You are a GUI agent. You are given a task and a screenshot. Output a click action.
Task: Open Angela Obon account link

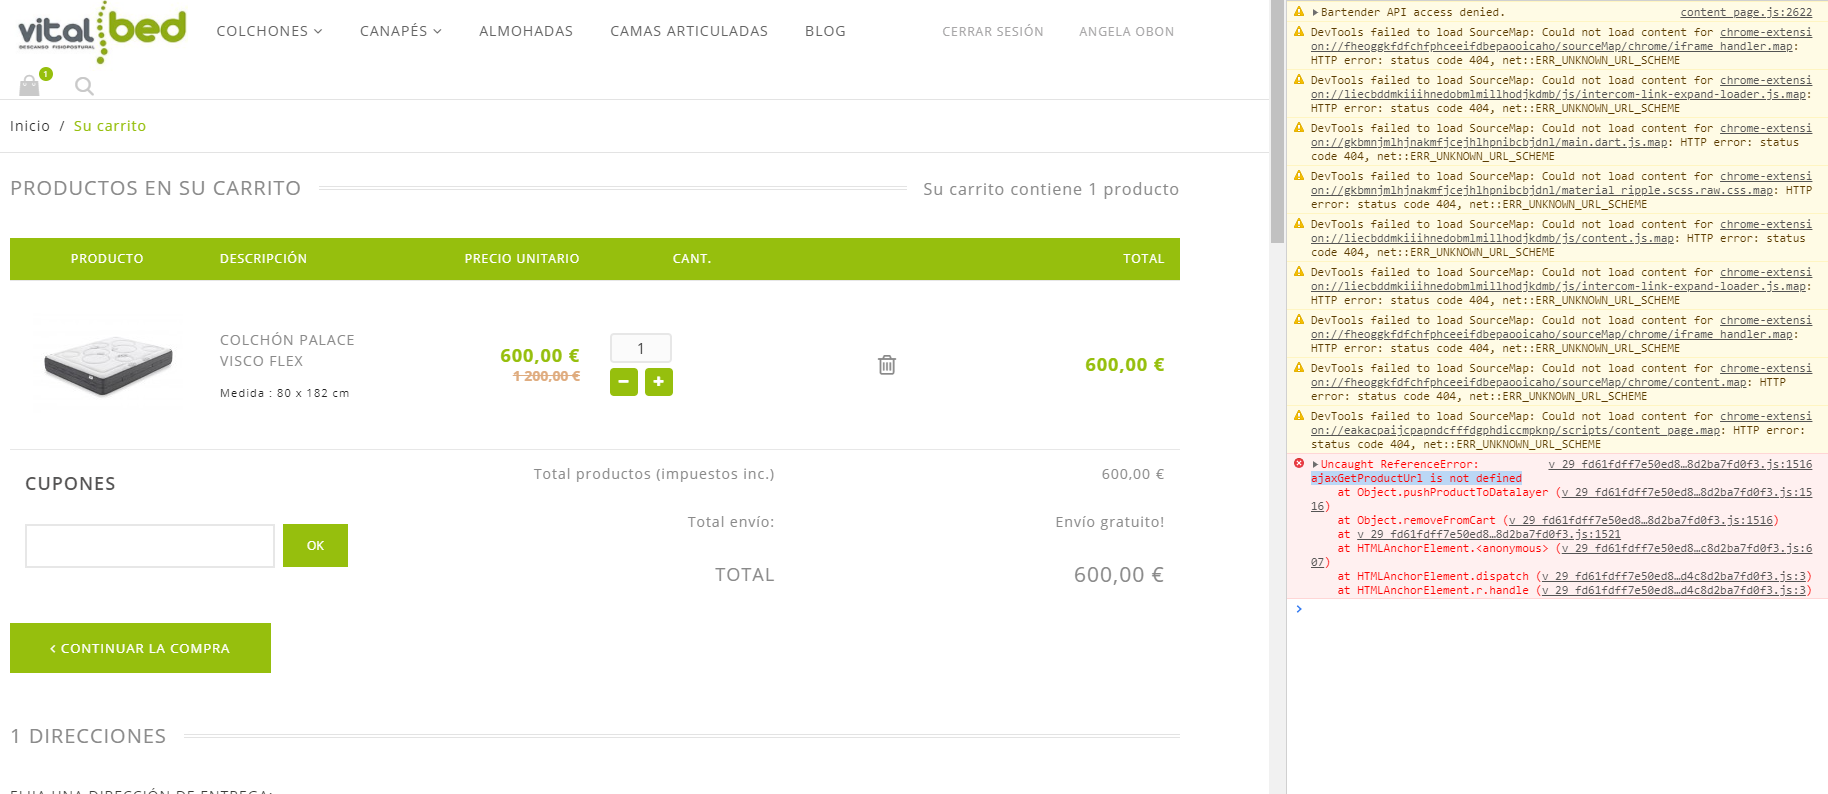[1126, 32]
